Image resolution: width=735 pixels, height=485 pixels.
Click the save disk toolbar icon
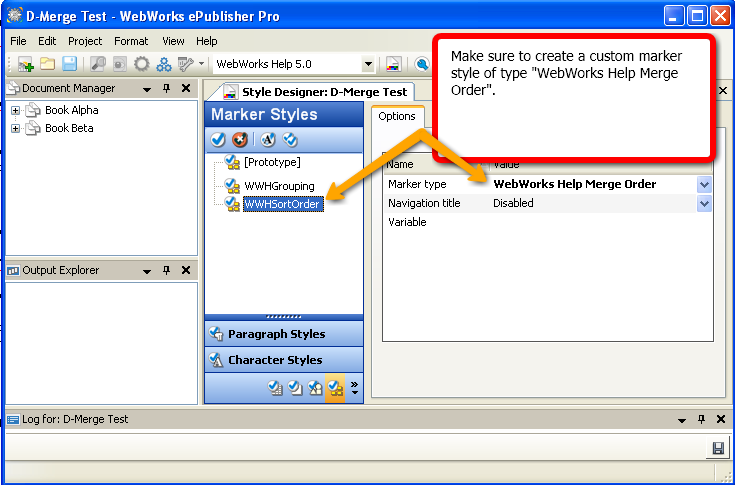click(x=69, y=64)
